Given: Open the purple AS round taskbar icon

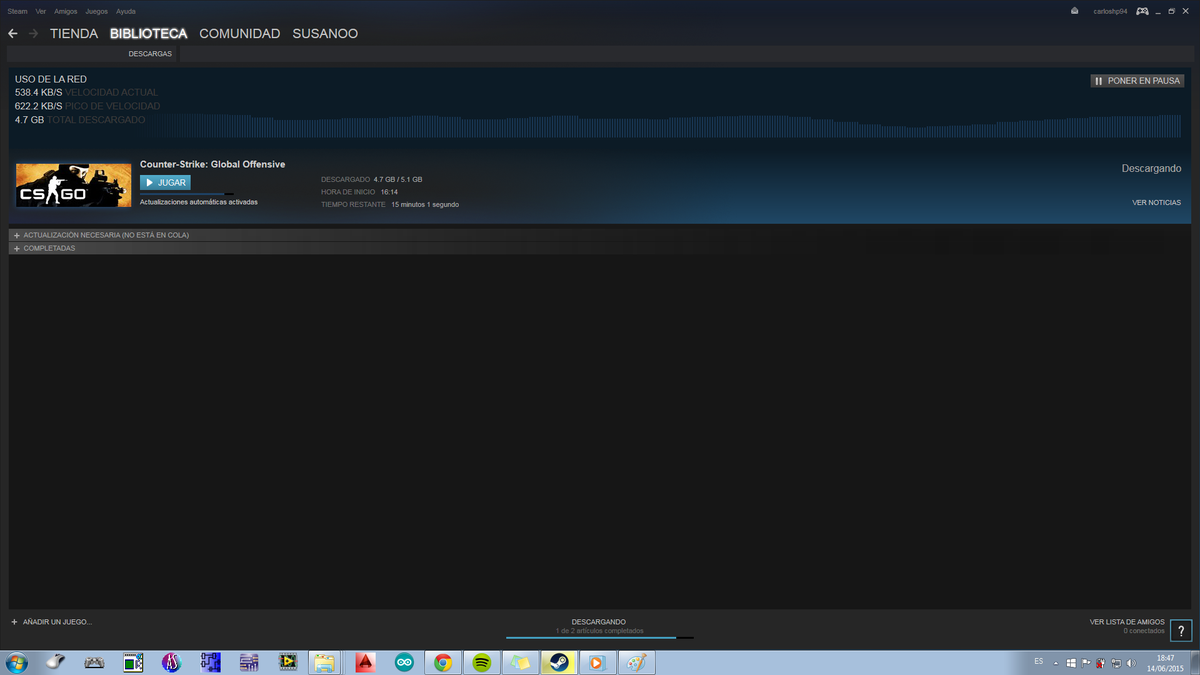Looking at the screenshot, I should pos(171,662).
